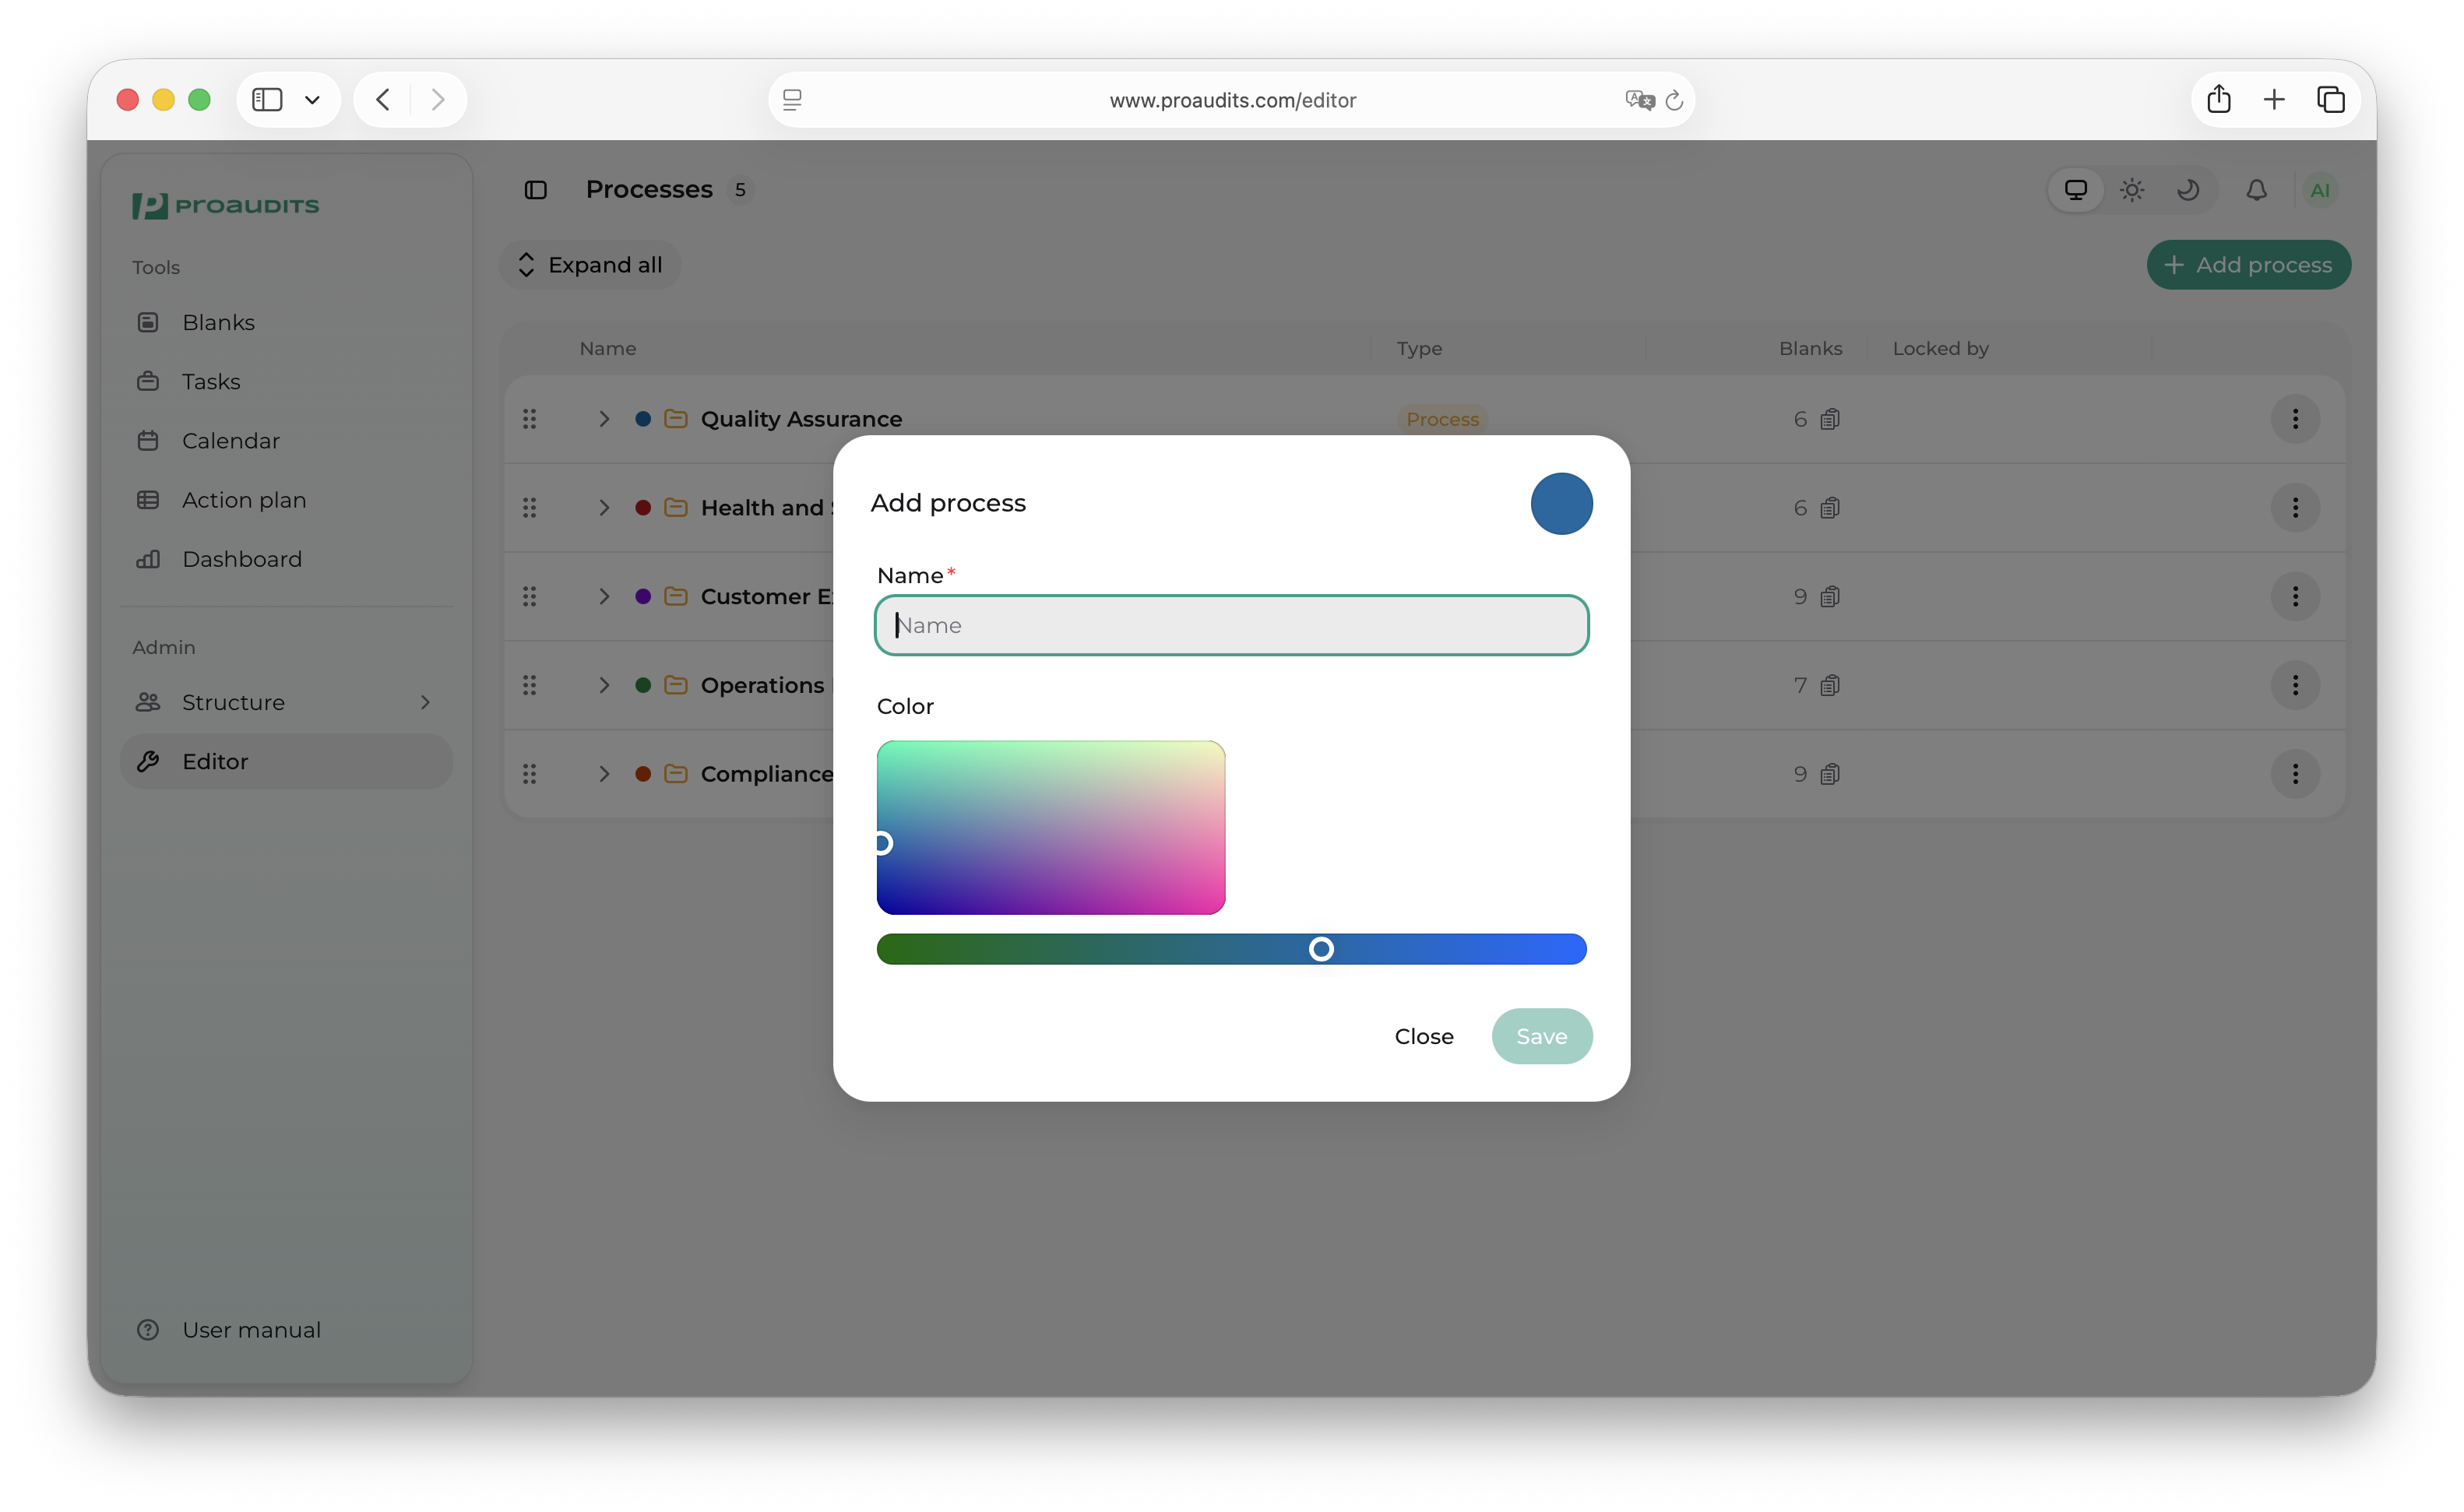Image resolution: width=2464 pixels, height=1512 pixels.
Task: Click the ProAudits logo
Action: 226,205
